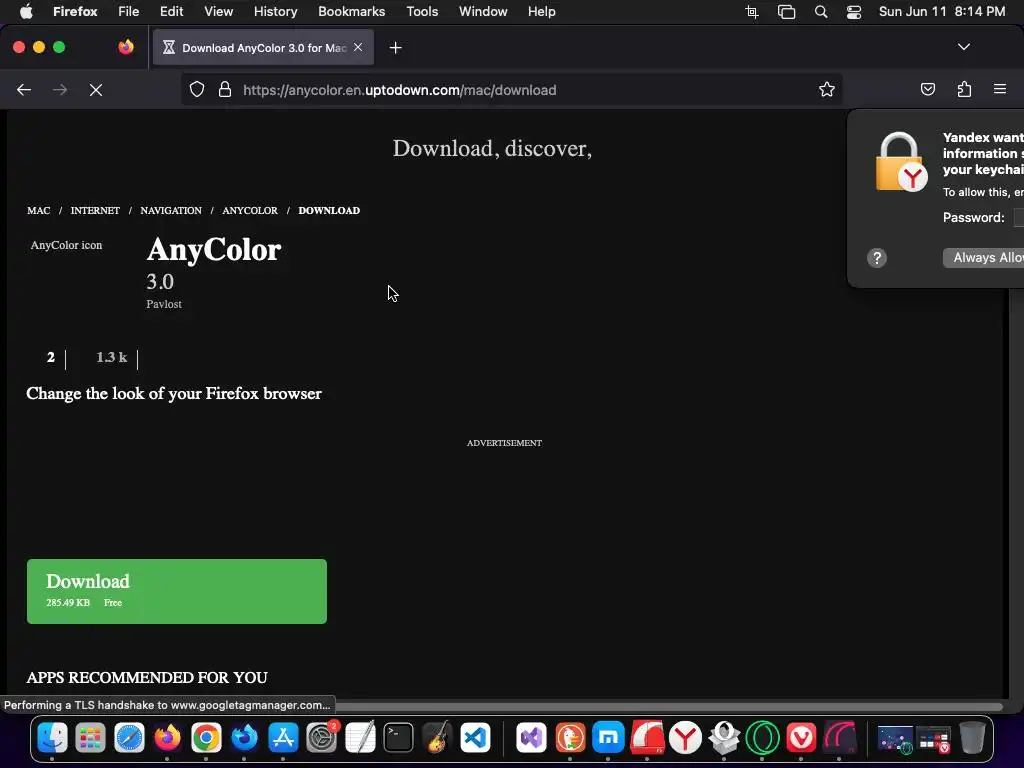Open the Edit menu
The width and height of the screenshot is (1024, 768).
point(171,12)
